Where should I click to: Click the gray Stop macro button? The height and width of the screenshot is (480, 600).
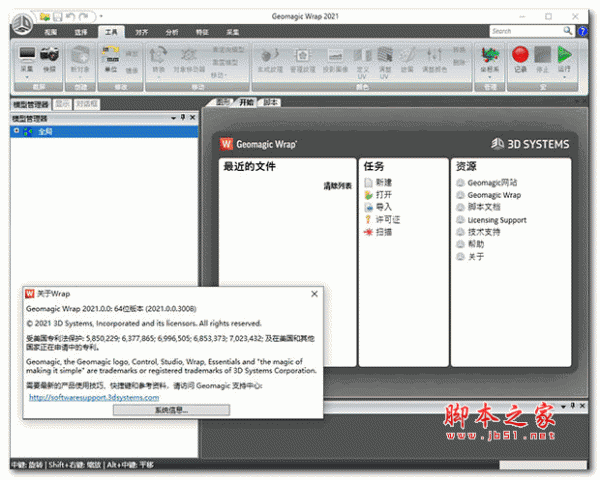click(x=542, y=54)
